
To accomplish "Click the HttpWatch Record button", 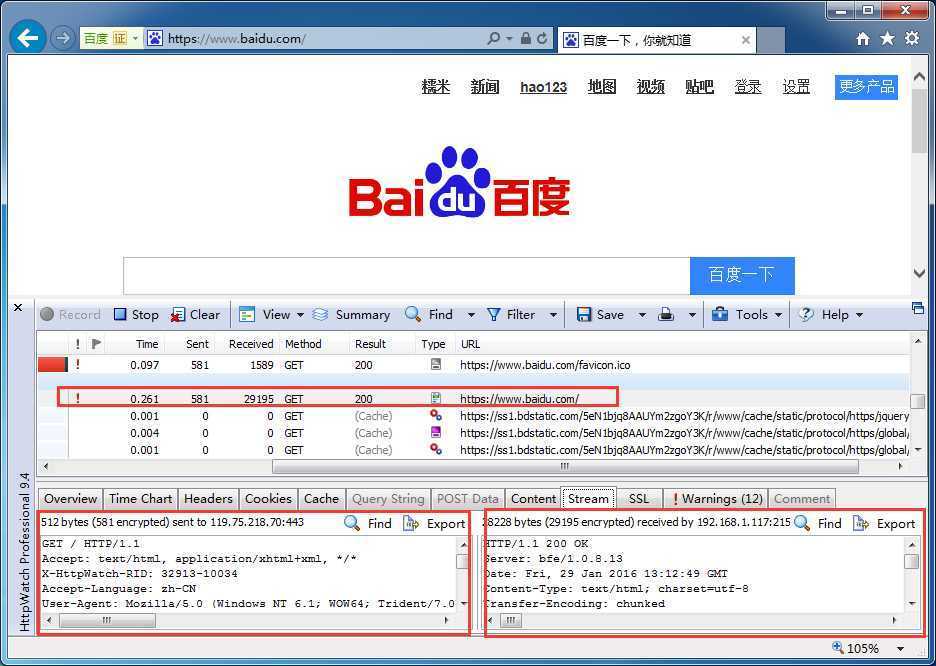I will point(70,314).
